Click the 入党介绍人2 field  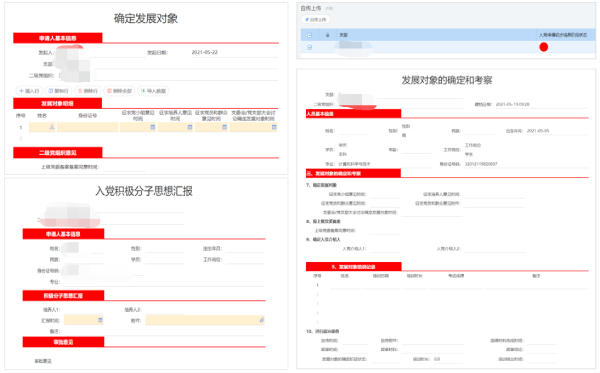494,249
